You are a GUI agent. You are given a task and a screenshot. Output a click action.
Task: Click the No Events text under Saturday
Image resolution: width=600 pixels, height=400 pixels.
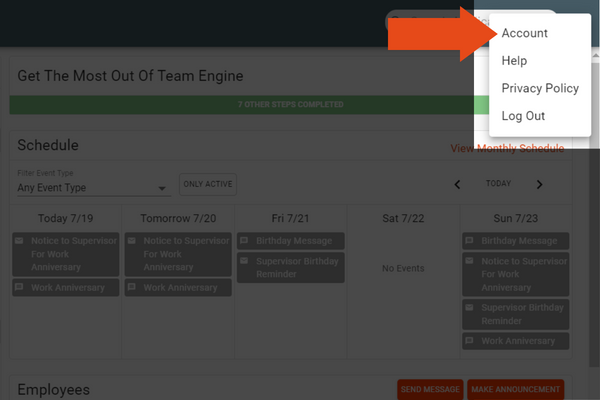click(x=403, y=268)
